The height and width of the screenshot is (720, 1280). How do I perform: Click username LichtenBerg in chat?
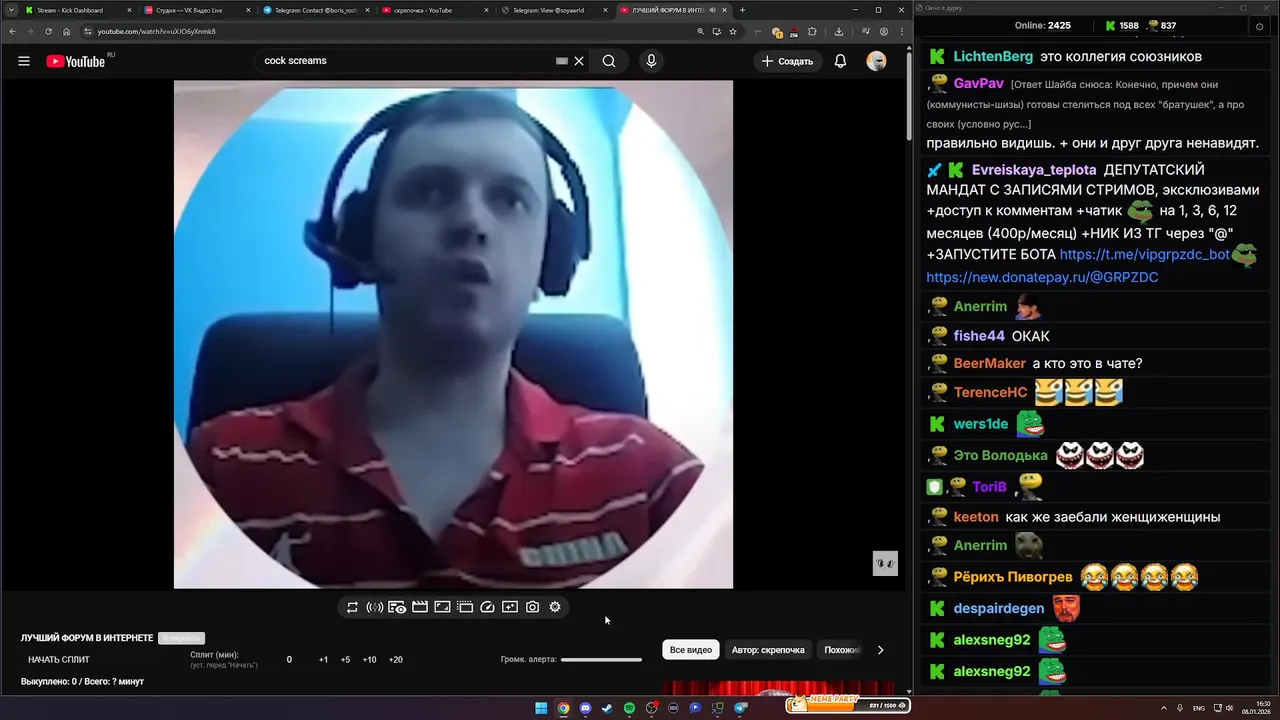click(993, 57)
